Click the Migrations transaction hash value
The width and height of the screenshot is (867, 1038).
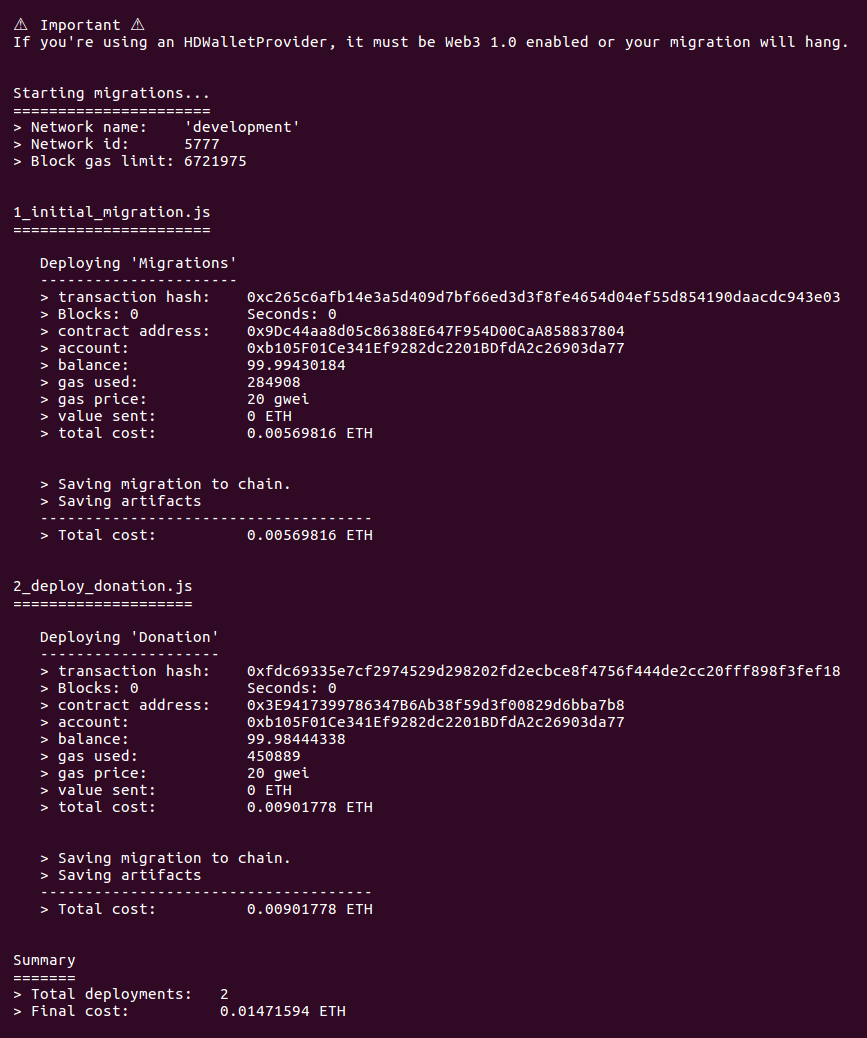[x=543, y=297]
